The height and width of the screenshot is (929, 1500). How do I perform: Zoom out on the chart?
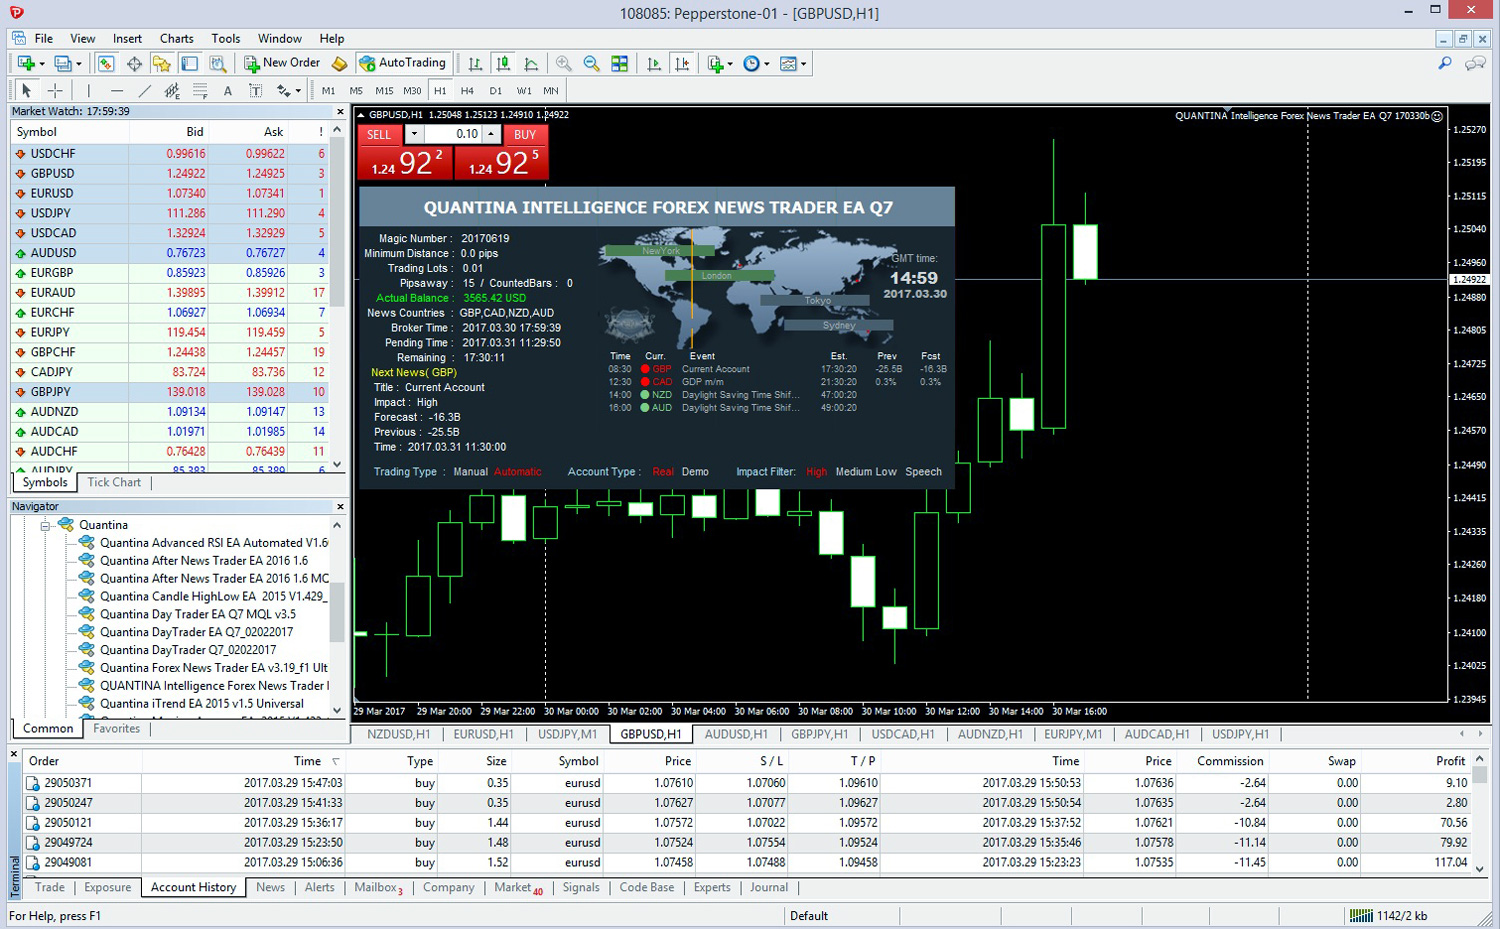point(592,63)
